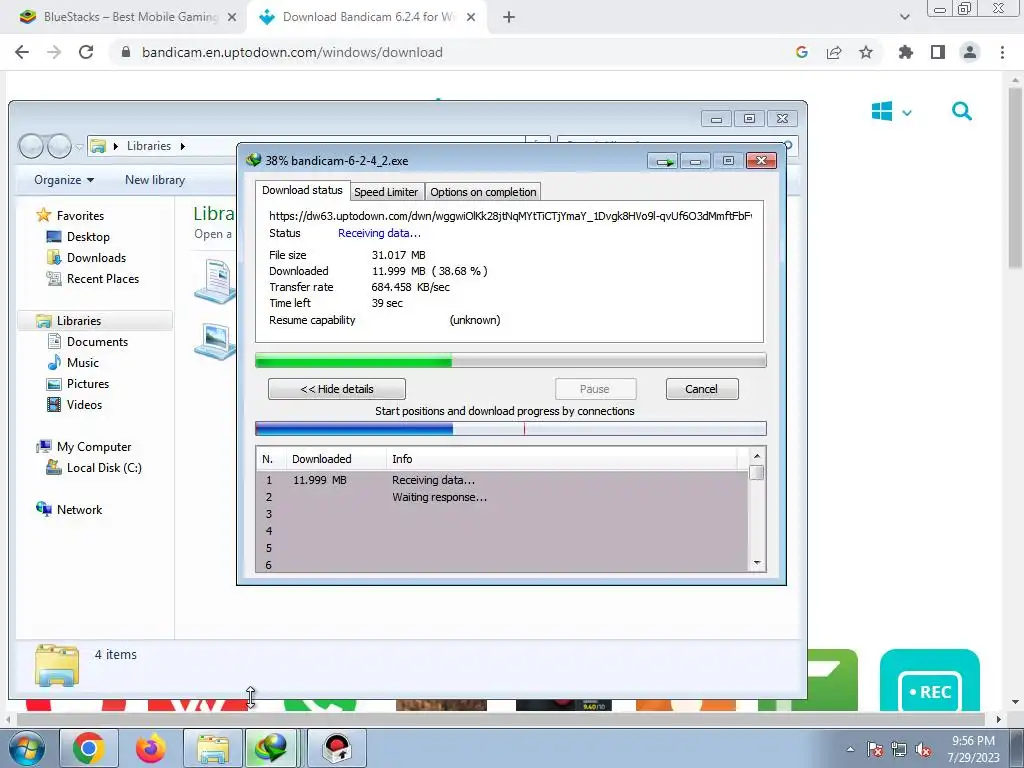Open the Organize dropdown menu
Image resolution: width=1024 pixels, height=768 pixels.
(x=64, y=180)
